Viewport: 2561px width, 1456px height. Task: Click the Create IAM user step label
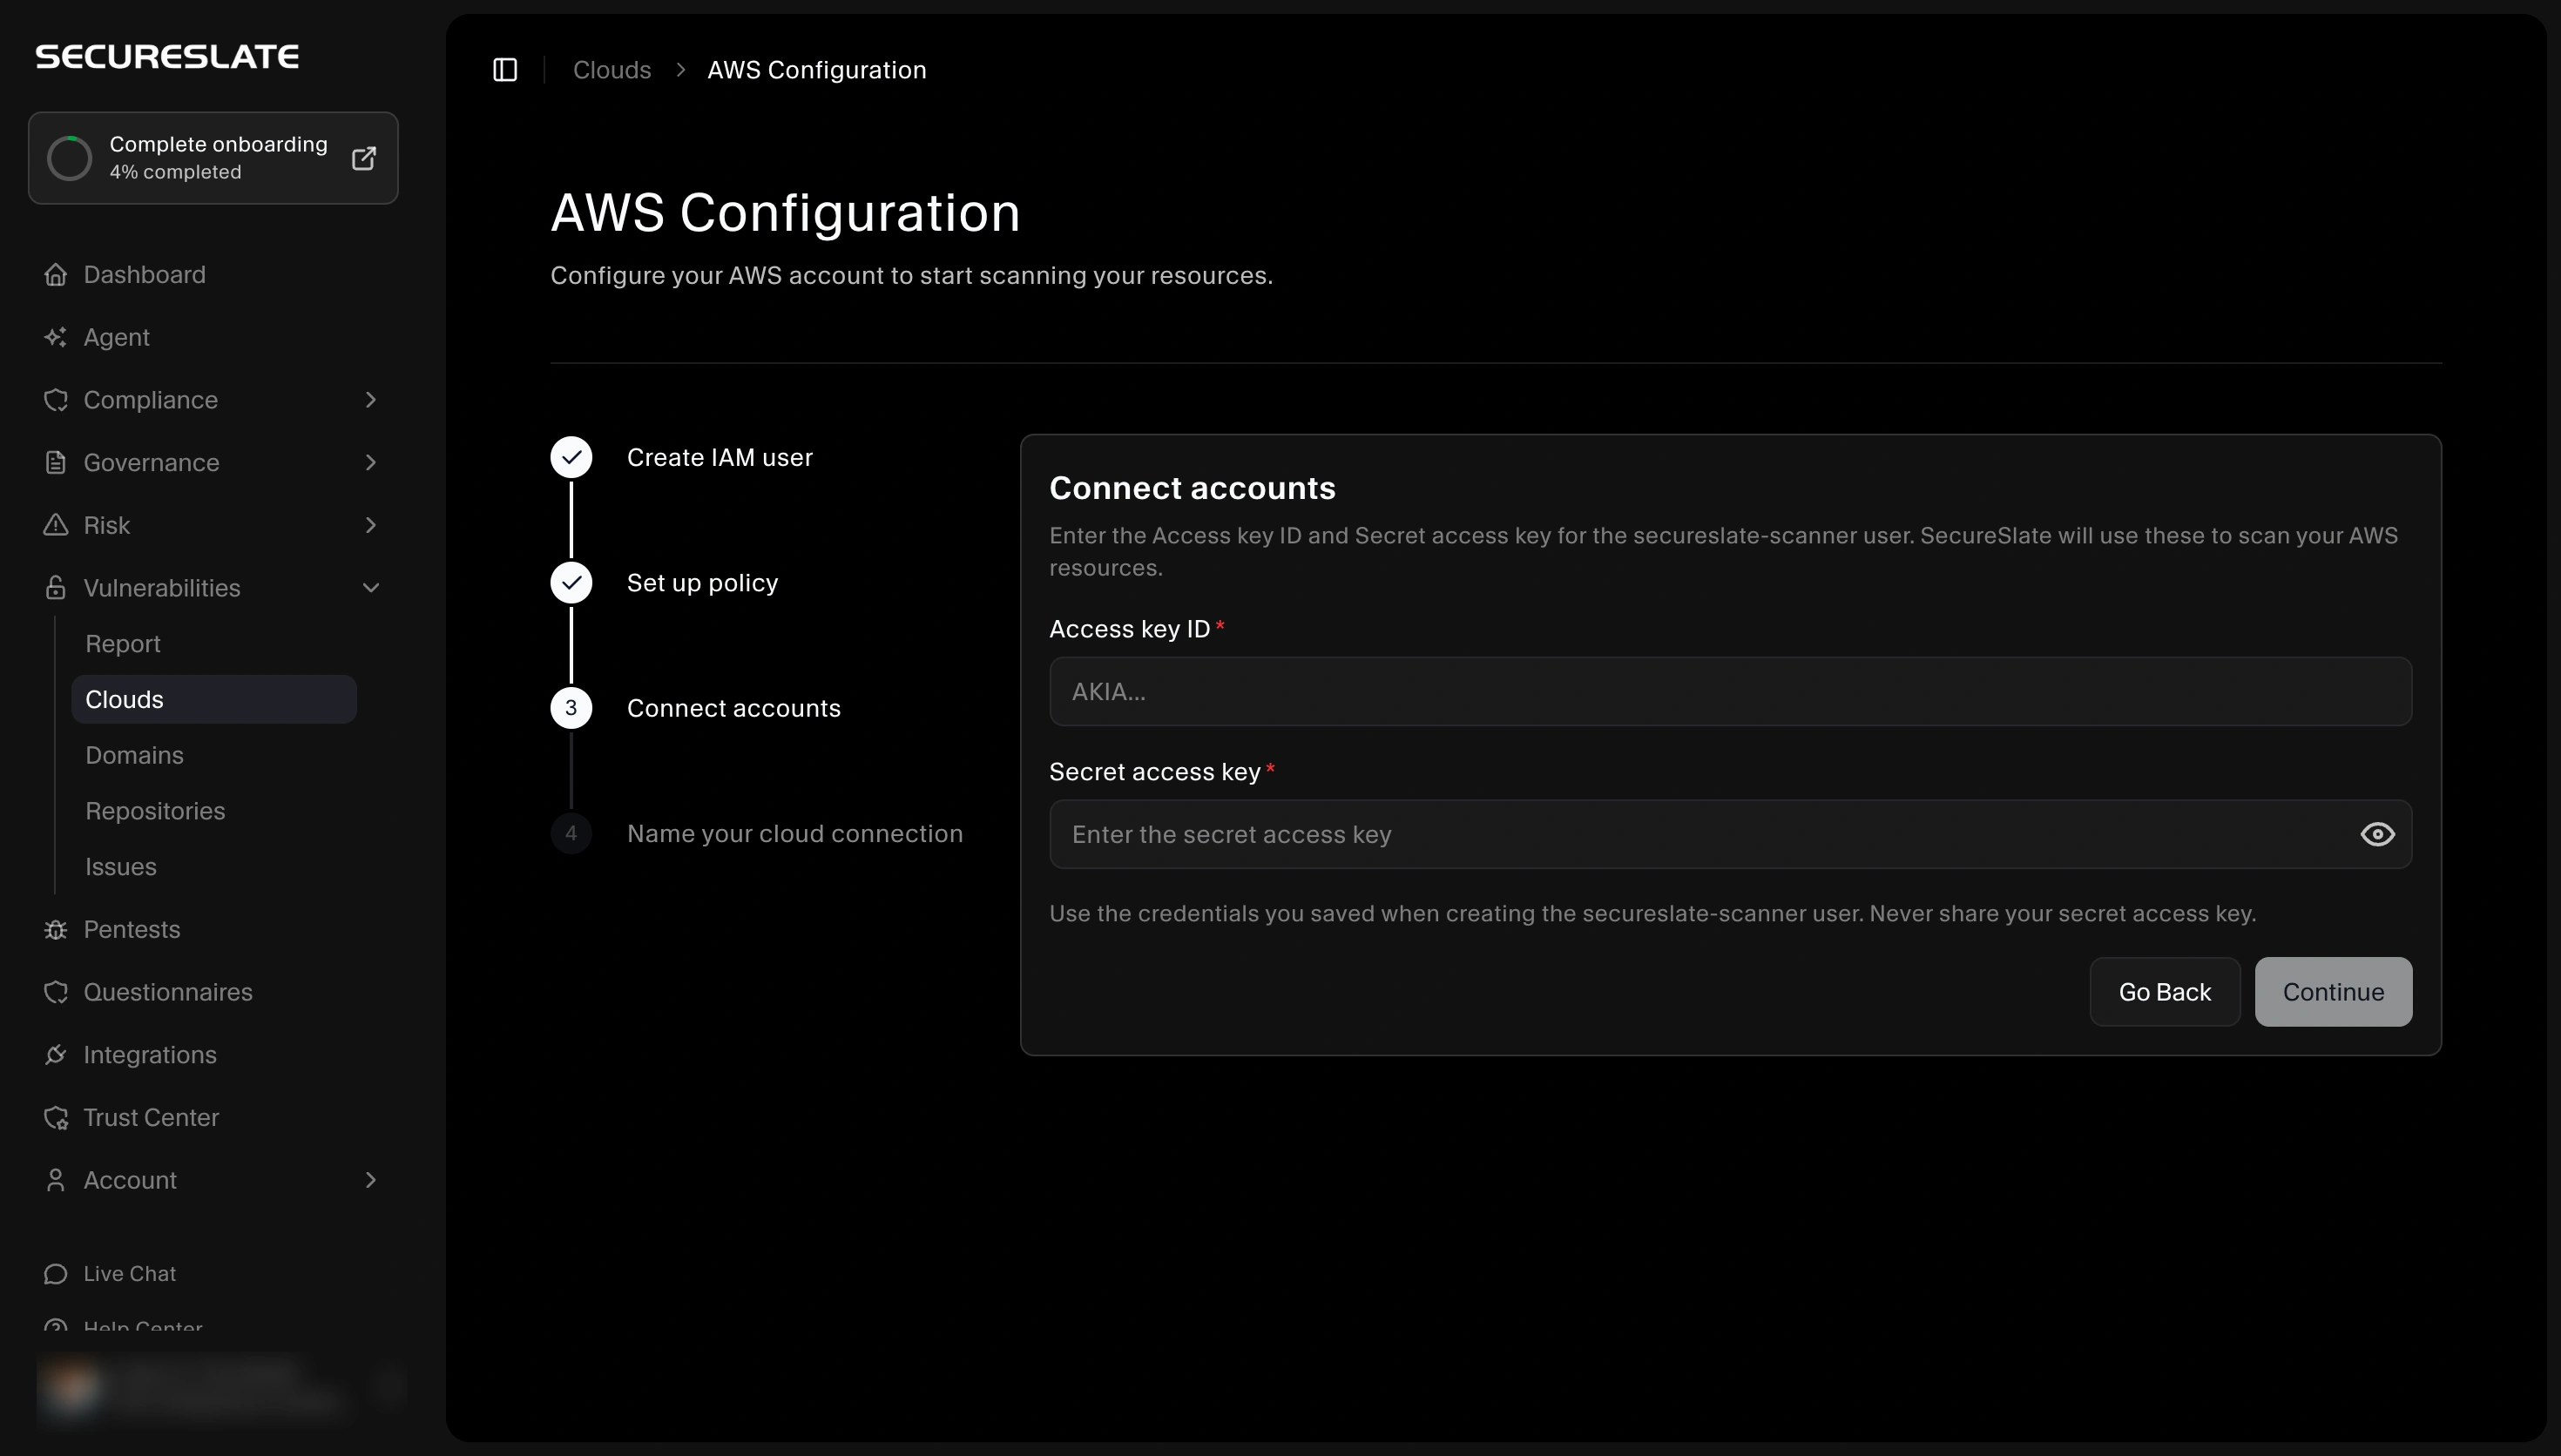720,457
